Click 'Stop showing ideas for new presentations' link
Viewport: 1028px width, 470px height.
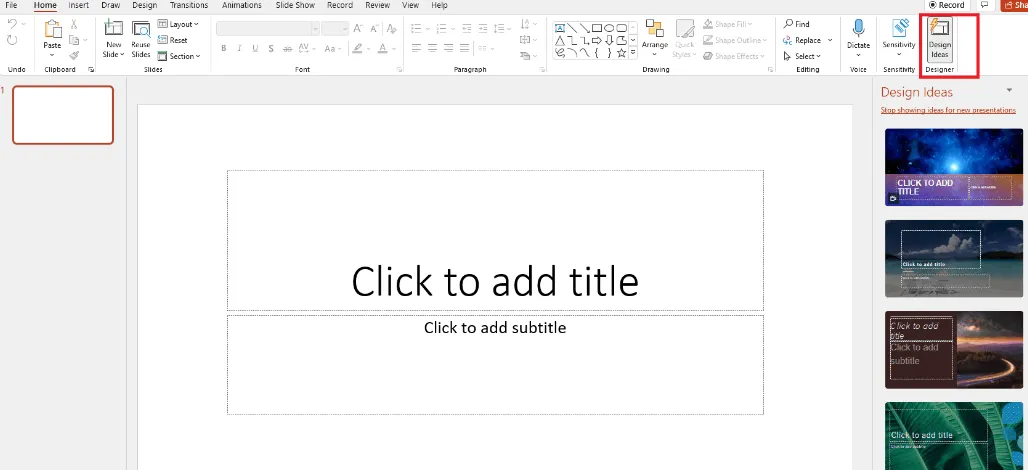click(x=947, y=110)
